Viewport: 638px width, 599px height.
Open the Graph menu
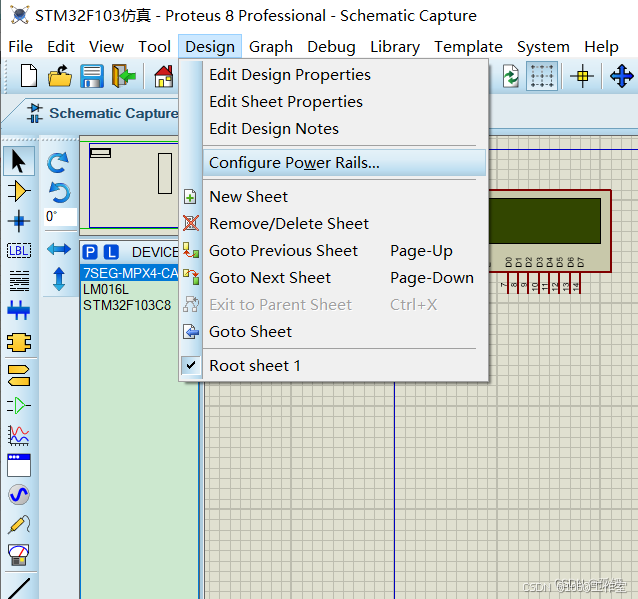271,47
